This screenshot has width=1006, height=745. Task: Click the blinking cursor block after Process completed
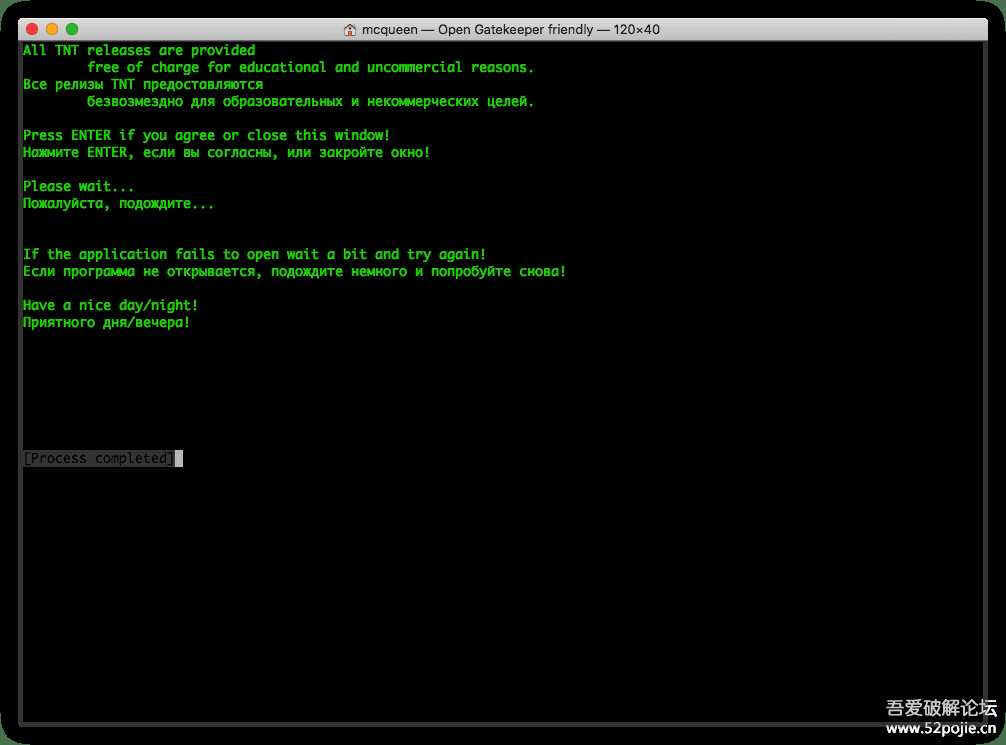click(x=177, y=458)
